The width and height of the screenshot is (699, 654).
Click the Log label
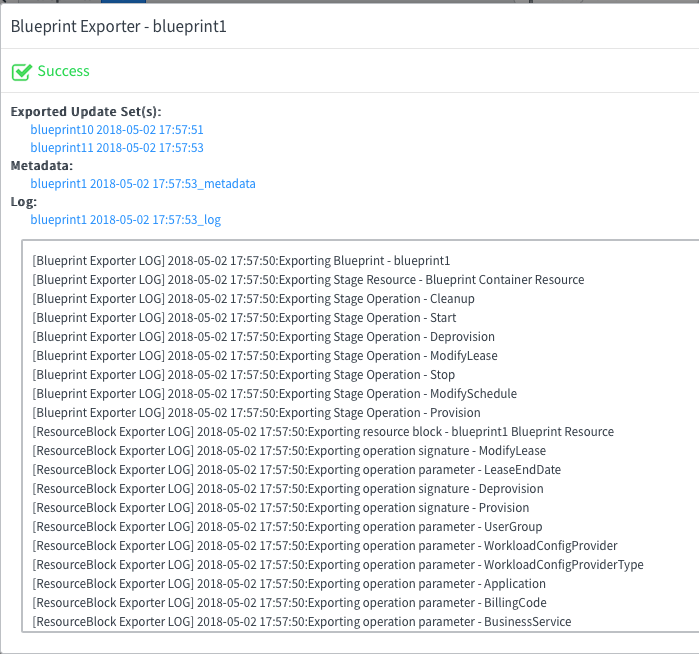pyautogui.click(x=24, y=202)
